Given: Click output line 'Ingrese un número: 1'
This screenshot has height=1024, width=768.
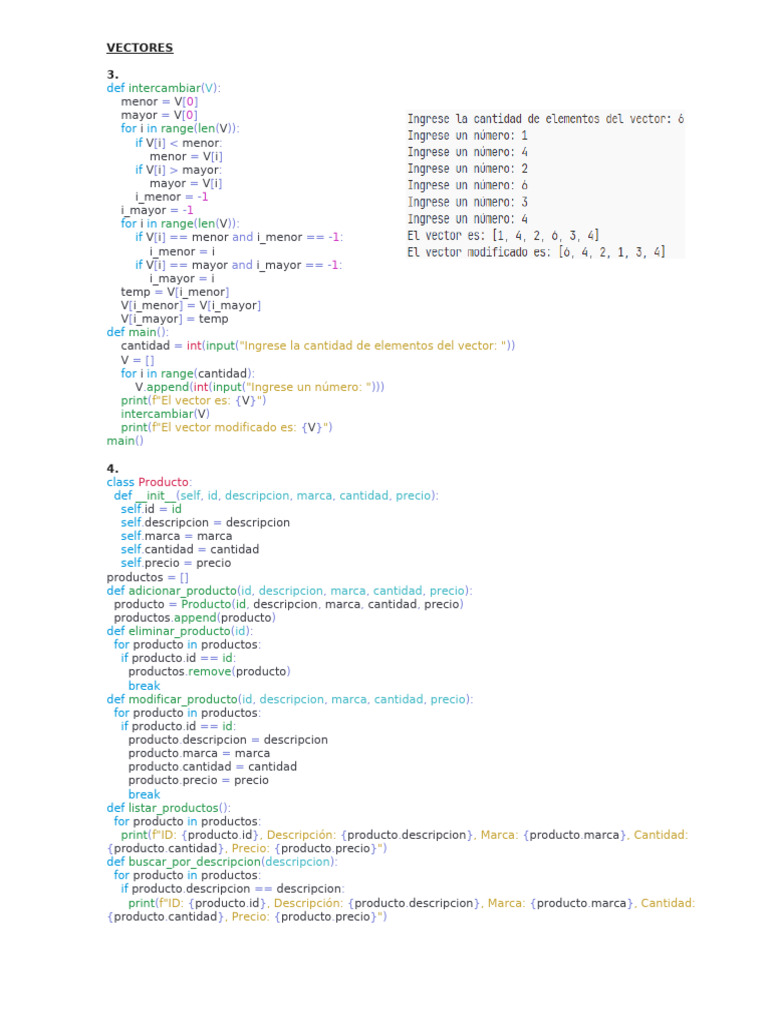Looking at the screenshot, I should 468,135.
